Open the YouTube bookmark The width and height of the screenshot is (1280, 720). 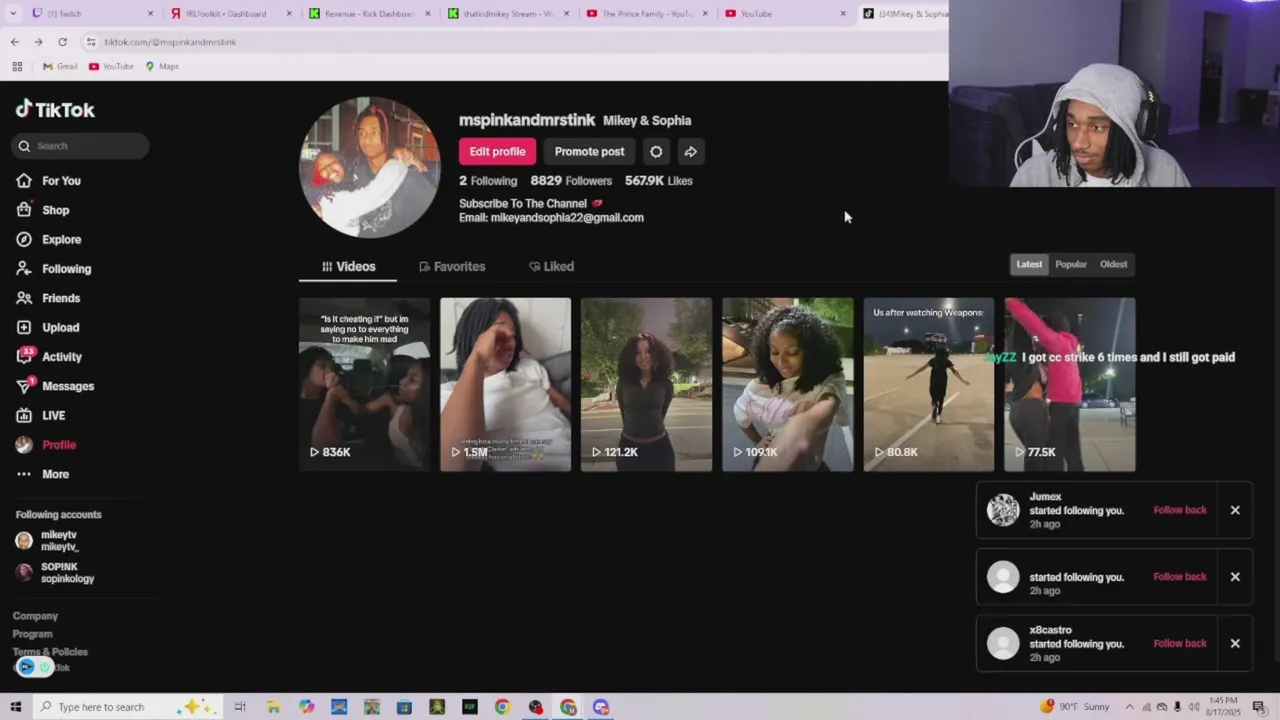tap(111, 67)
